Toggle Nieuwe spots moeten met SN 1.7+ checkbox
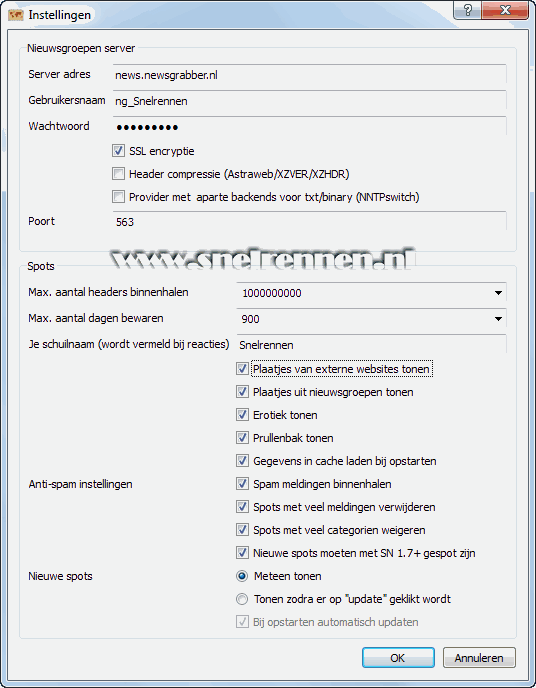 pos(242,553)
